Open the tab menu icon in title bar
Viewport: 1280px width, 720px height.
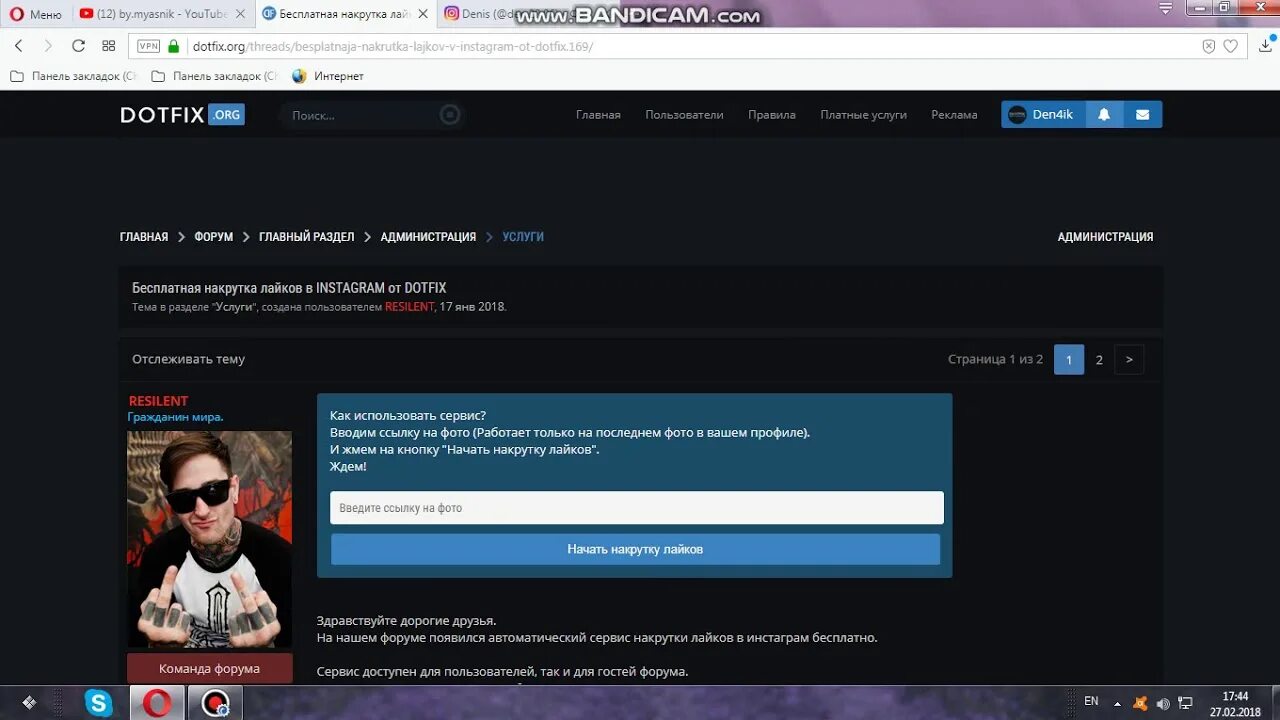point(1166,8)
